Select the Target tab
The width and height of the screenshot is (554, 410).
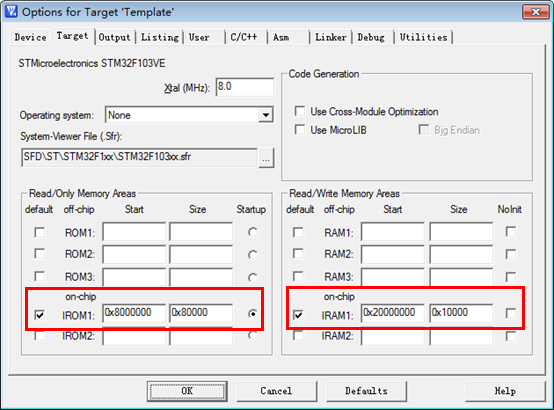click(72, 36)
